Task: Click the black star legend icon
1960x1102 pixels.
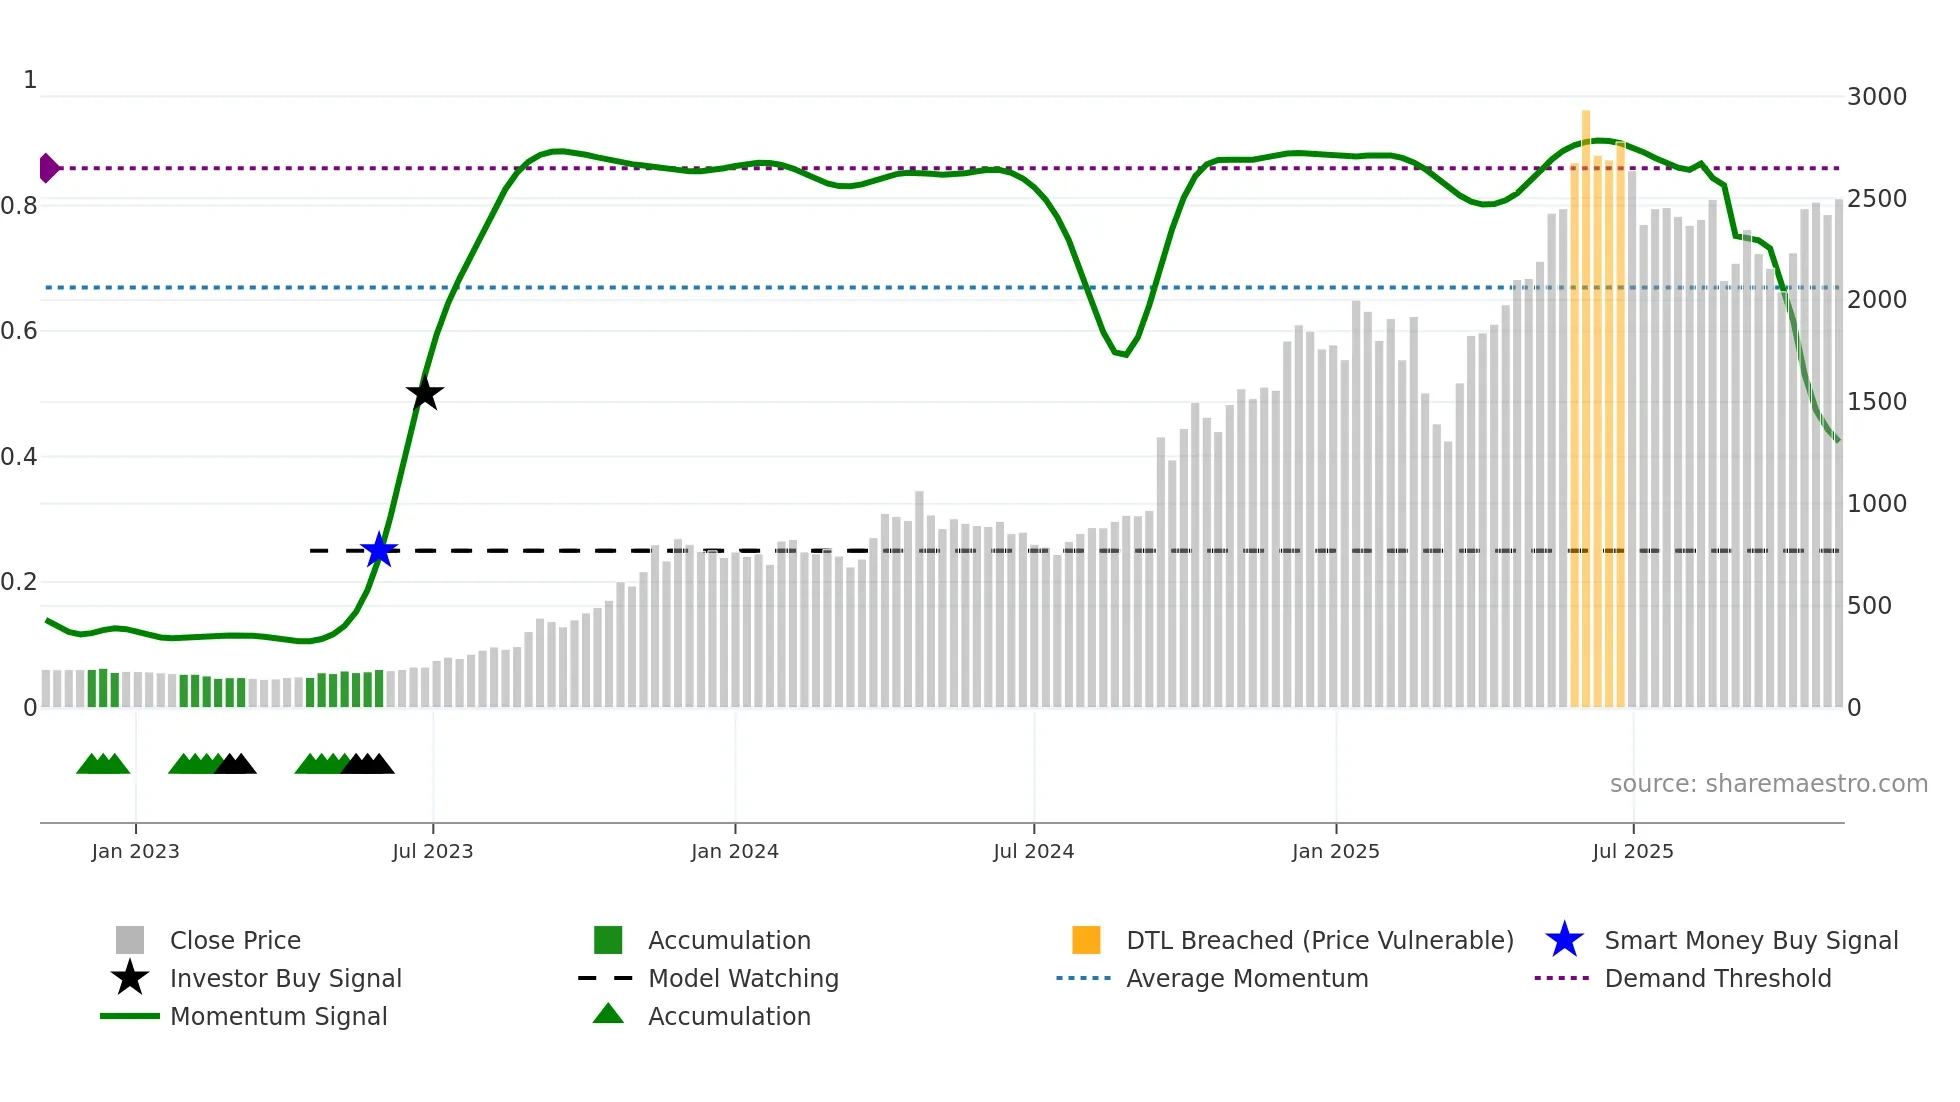Action: [130, 978]
